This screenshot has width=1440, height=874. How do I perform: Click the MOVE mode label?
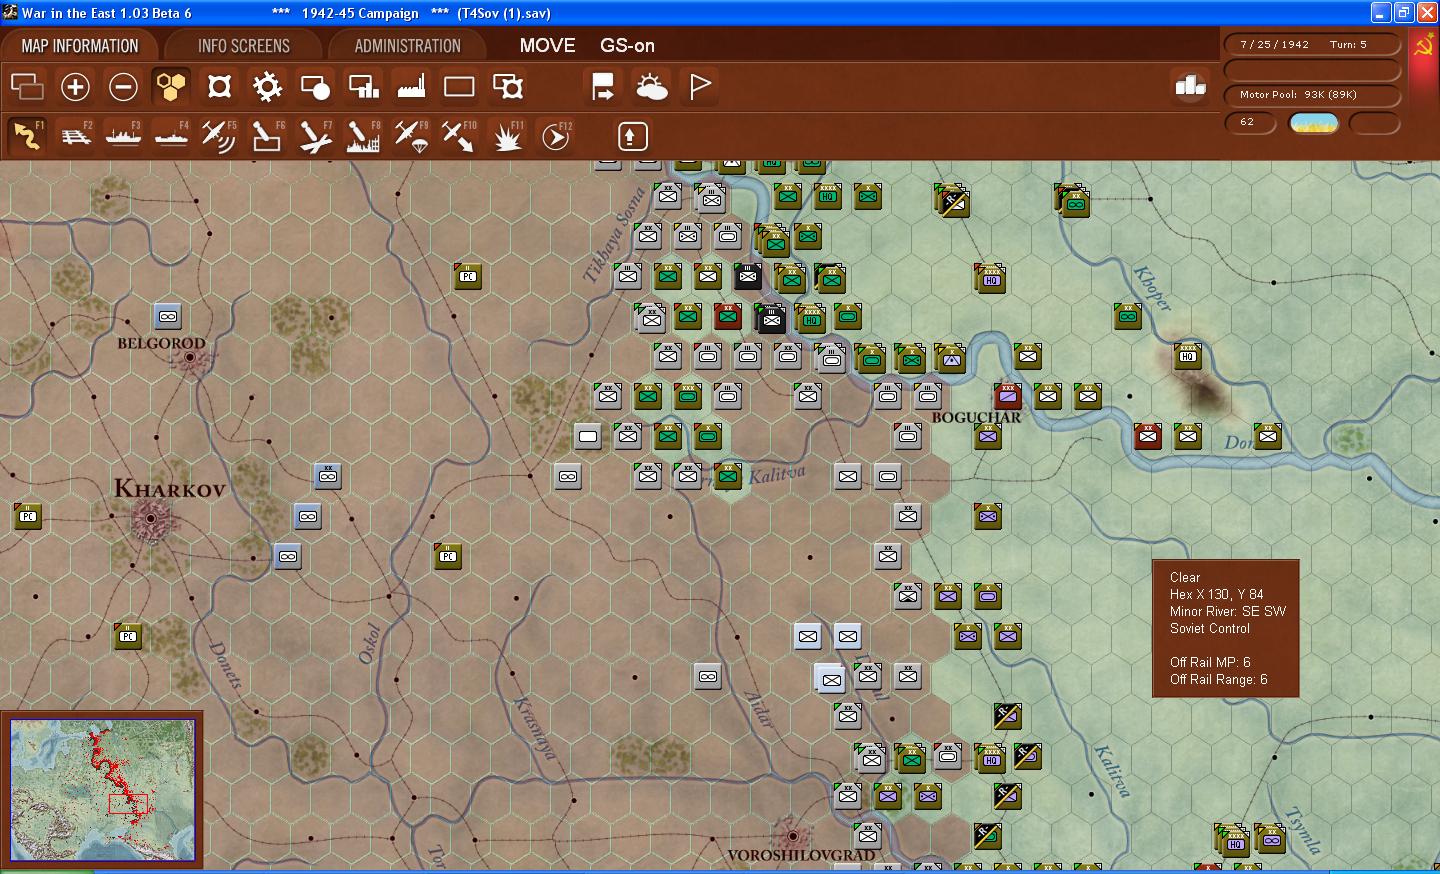click(x=548, y=46)
